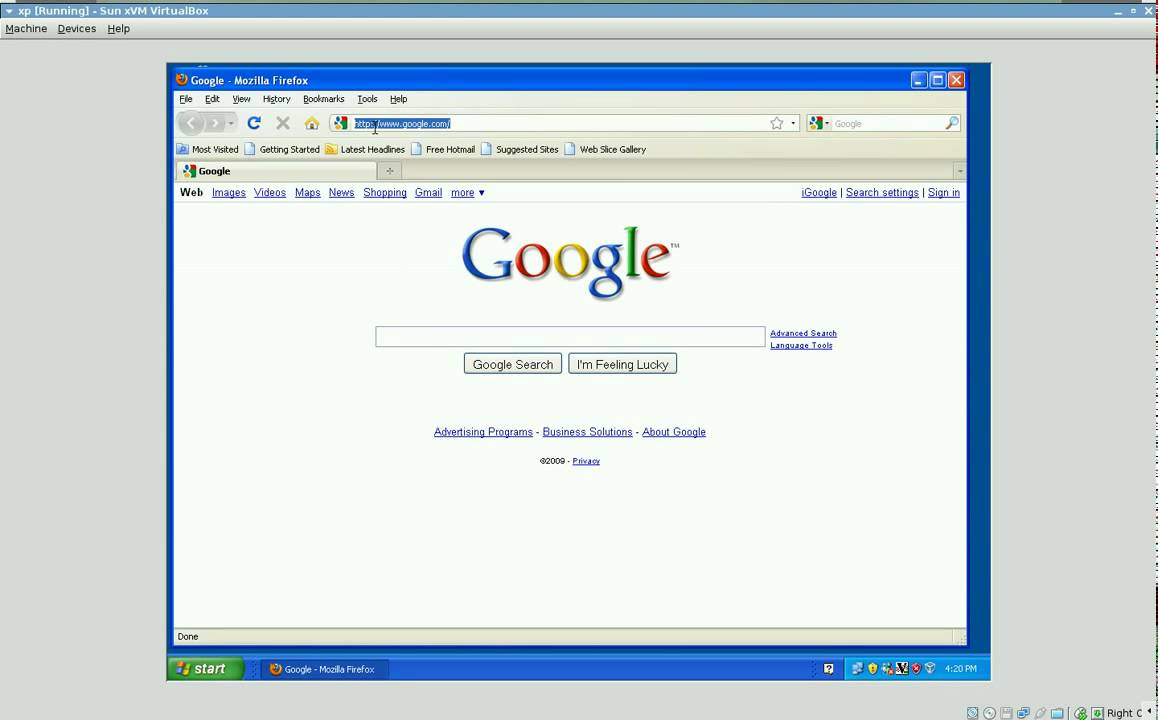
Task: Open the Firefox Tools menu
Action: point(367,99)
